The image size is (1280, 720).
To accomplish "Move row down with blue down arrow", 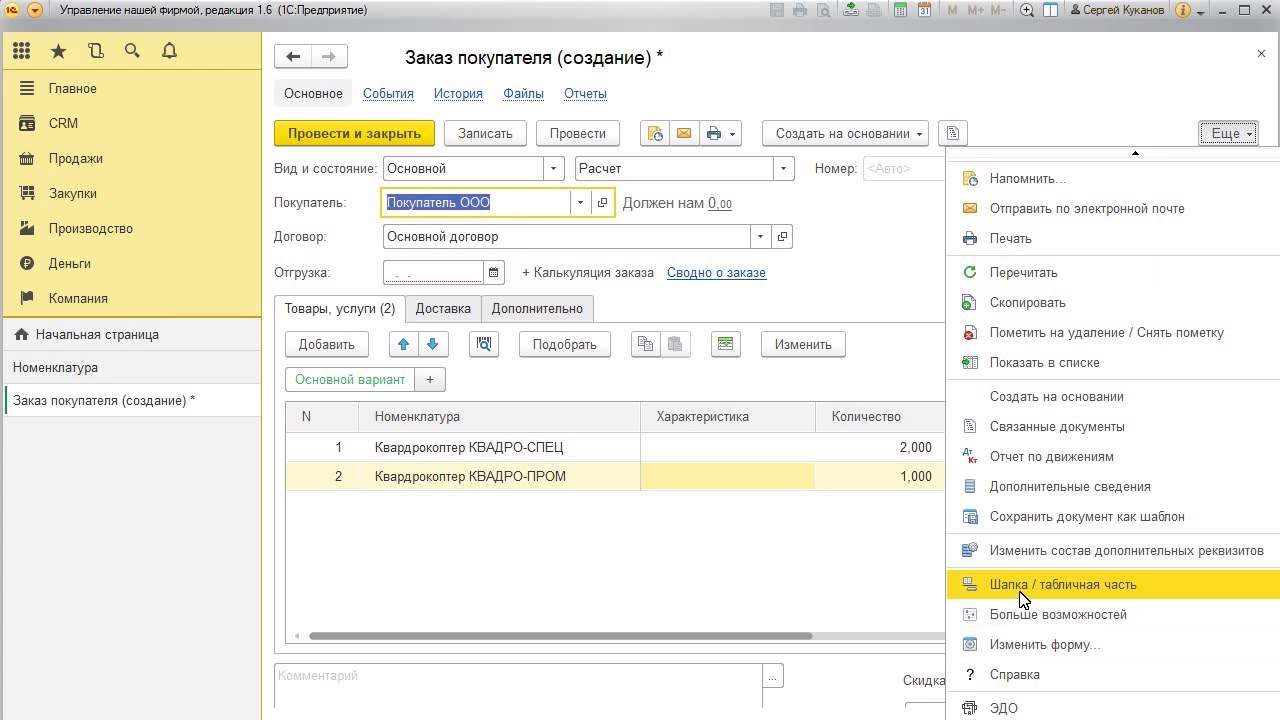I will coord(433,344).
